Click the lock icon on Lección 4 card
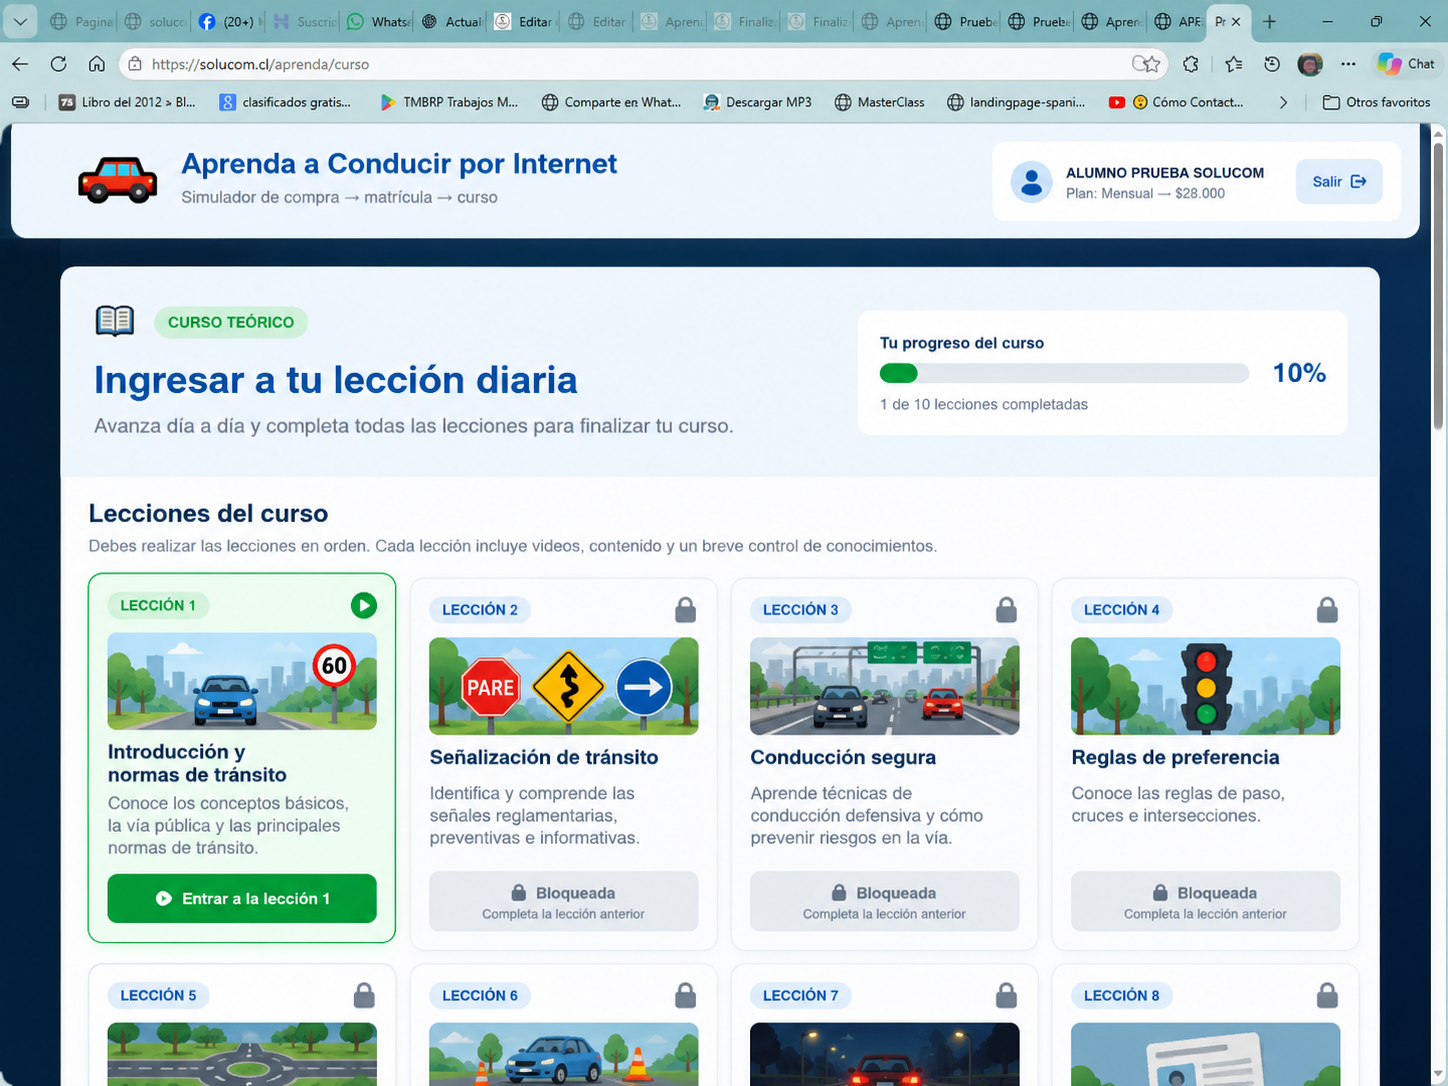Image resolution: width=1448 pixels, height=1086 pixels. [1327, 609]
